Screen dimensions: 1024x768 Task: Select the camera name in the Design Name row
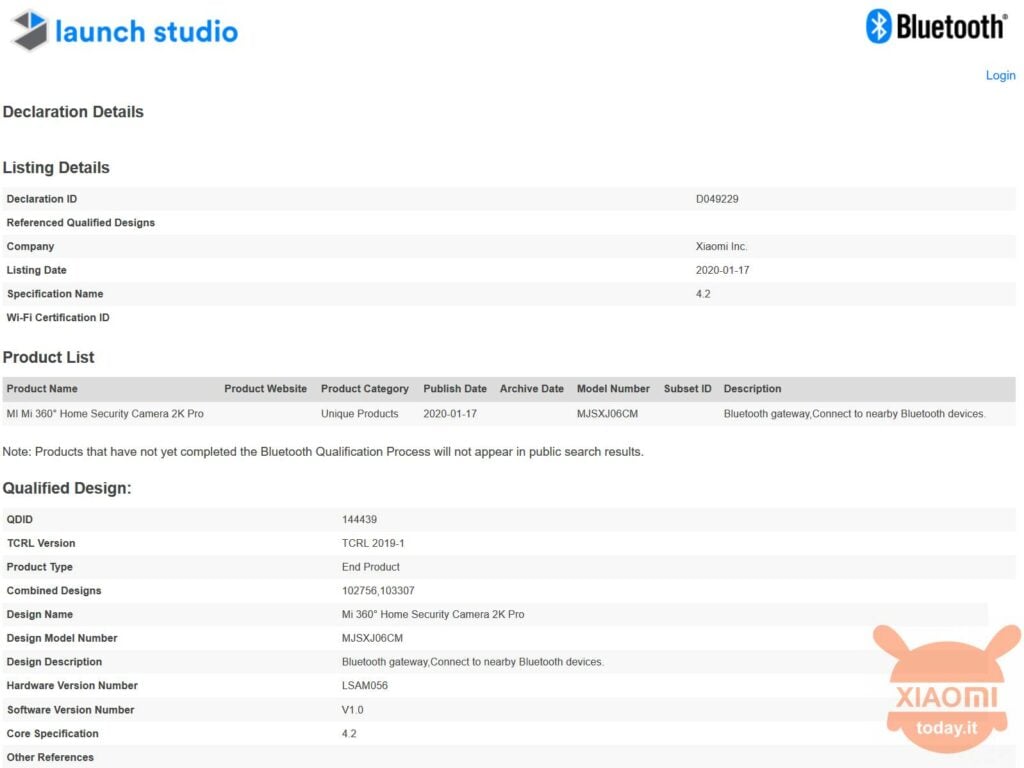coord(433,615)
